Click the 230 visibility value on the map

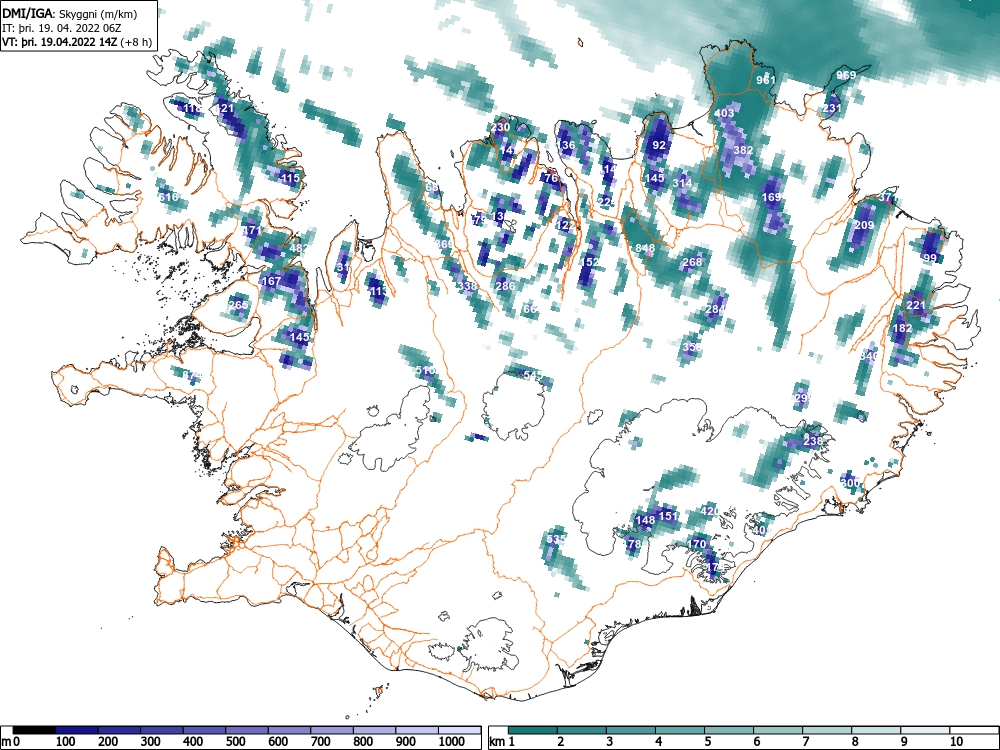click(x=501, y=127)
